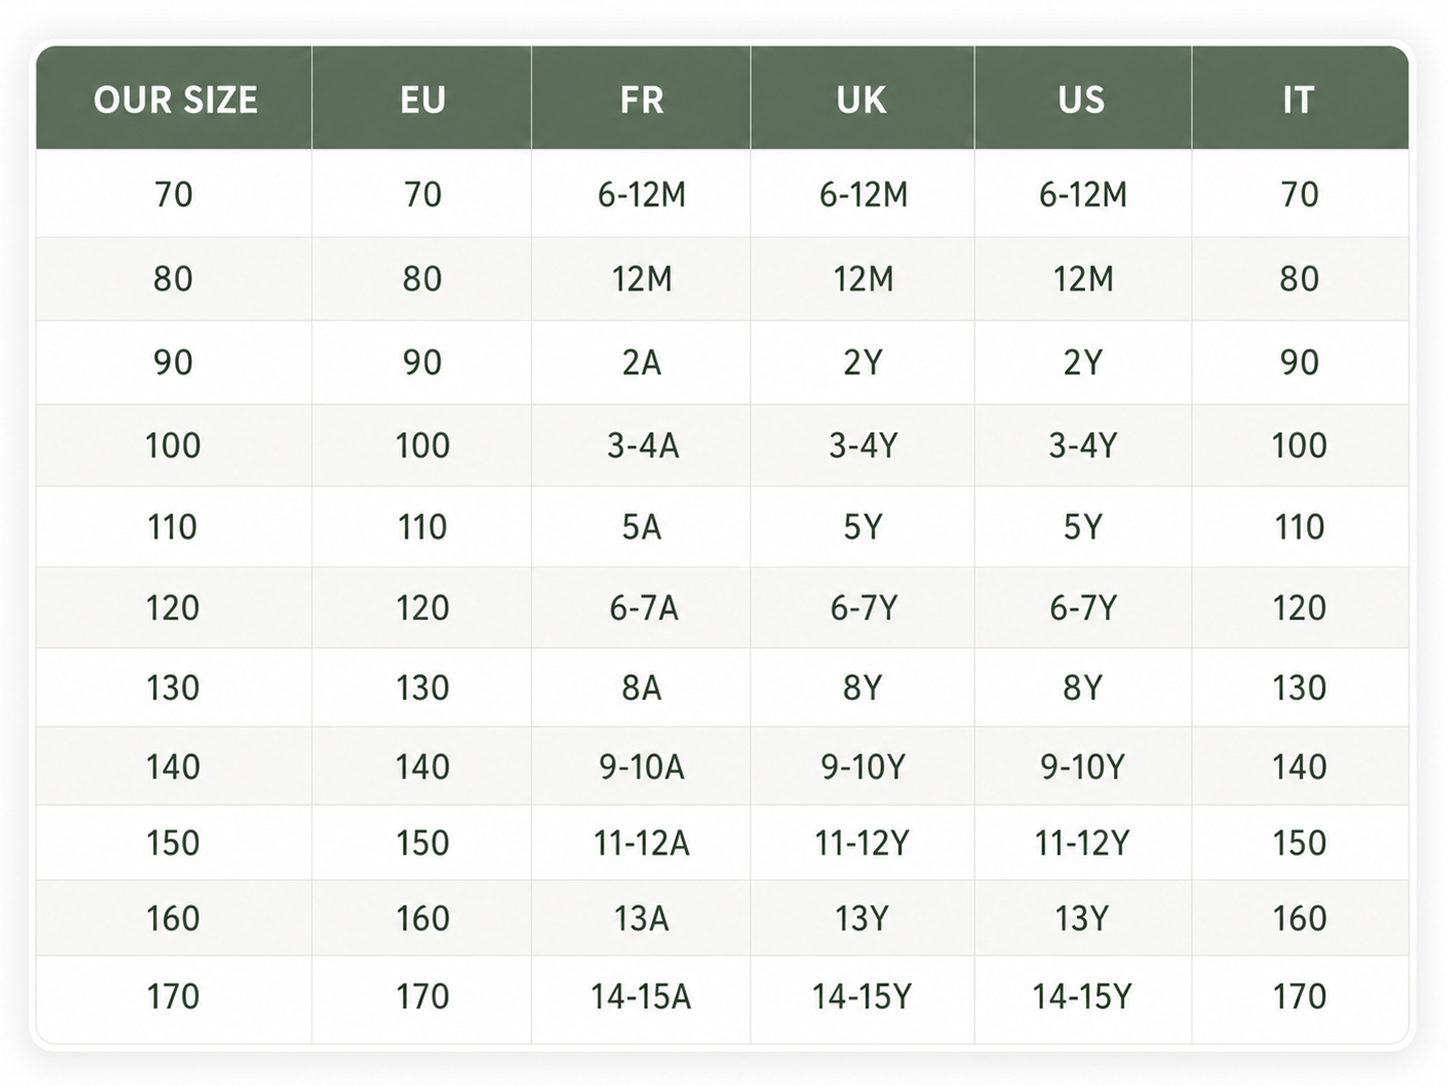
Task: Select the 6-7A cell in FR column
Action: click(643, 607)
